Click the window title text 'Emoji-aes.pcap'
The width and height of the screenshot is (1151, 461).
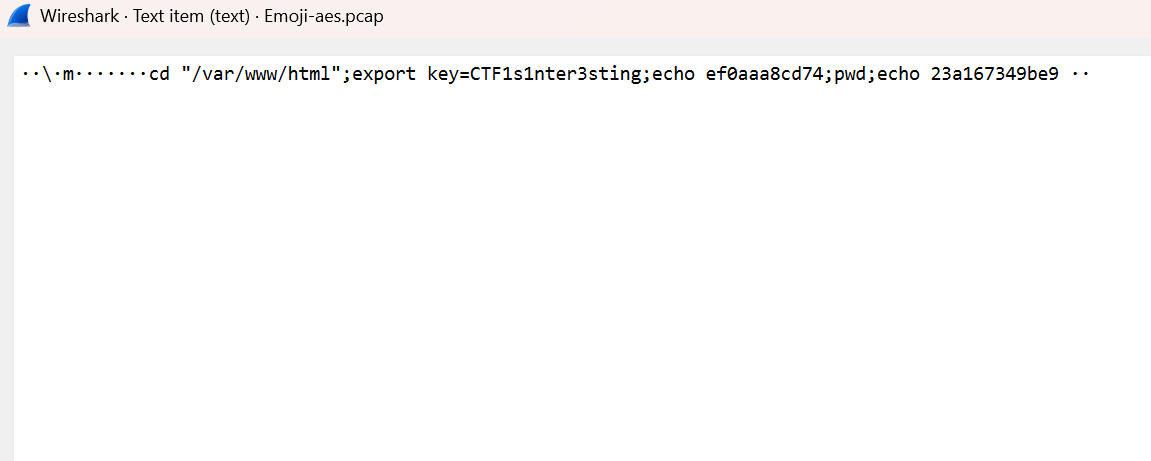pyautogui.click(x=324, y=17)
